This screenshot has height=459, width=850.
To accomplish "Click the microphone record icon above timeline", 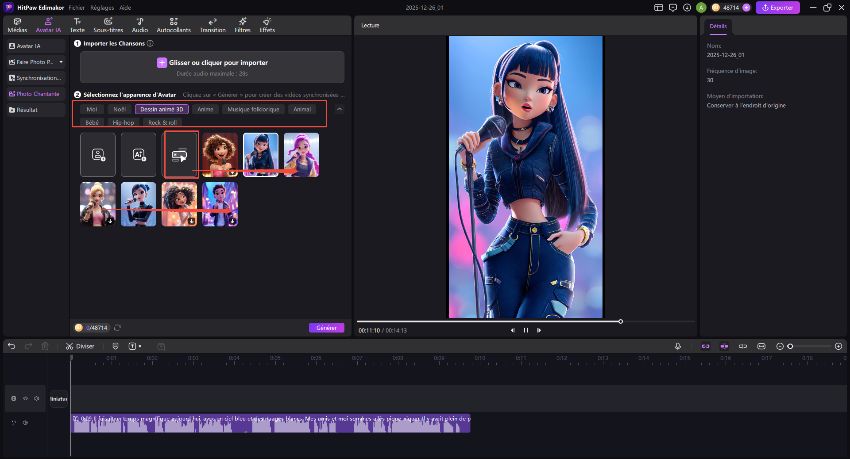I will click(677, 346).
